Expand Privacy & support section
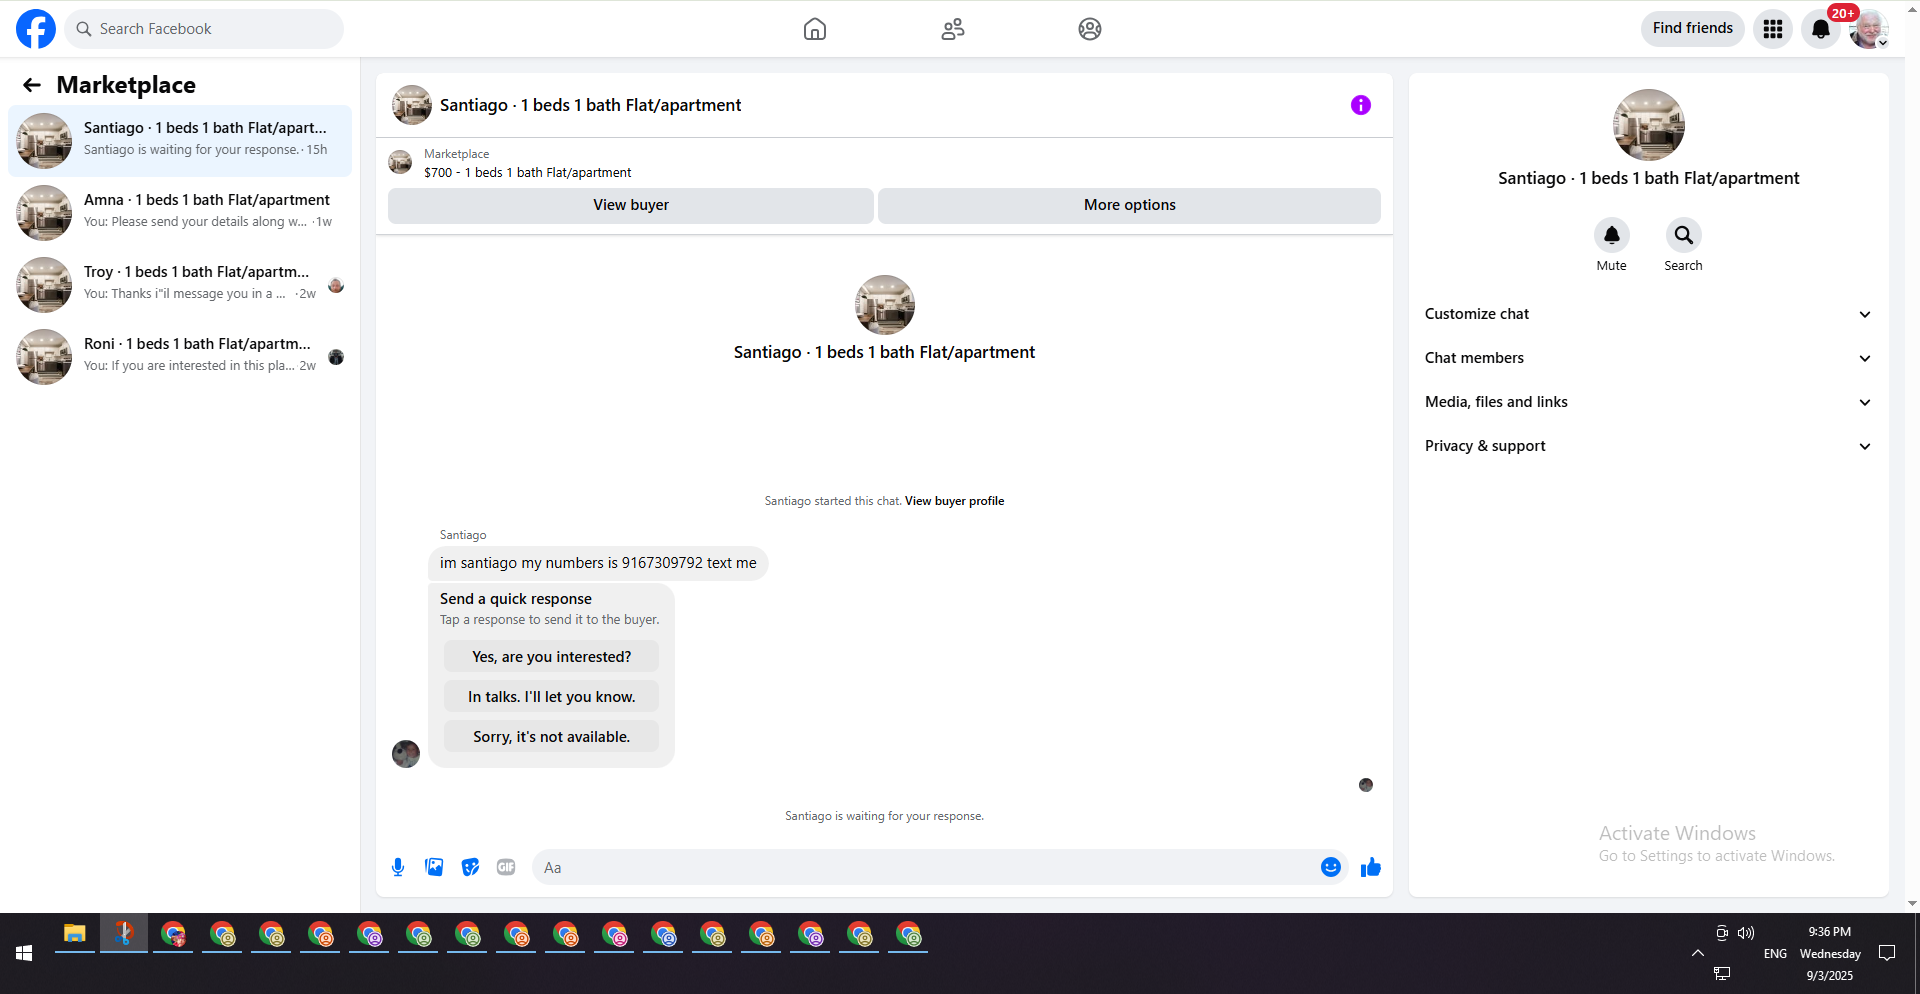 (x=1649, y=446)
